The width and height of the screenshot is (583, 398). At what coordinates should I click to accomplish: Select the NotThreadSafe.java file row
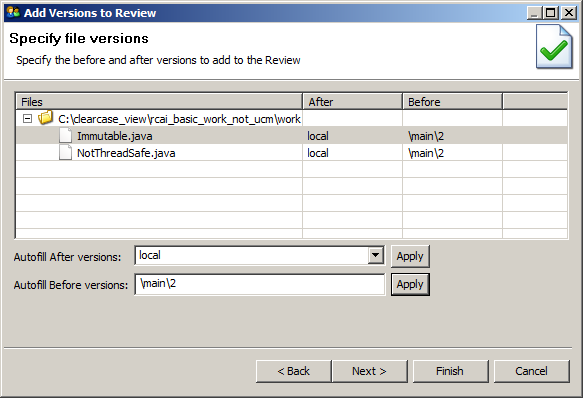(x=292, y=153)
